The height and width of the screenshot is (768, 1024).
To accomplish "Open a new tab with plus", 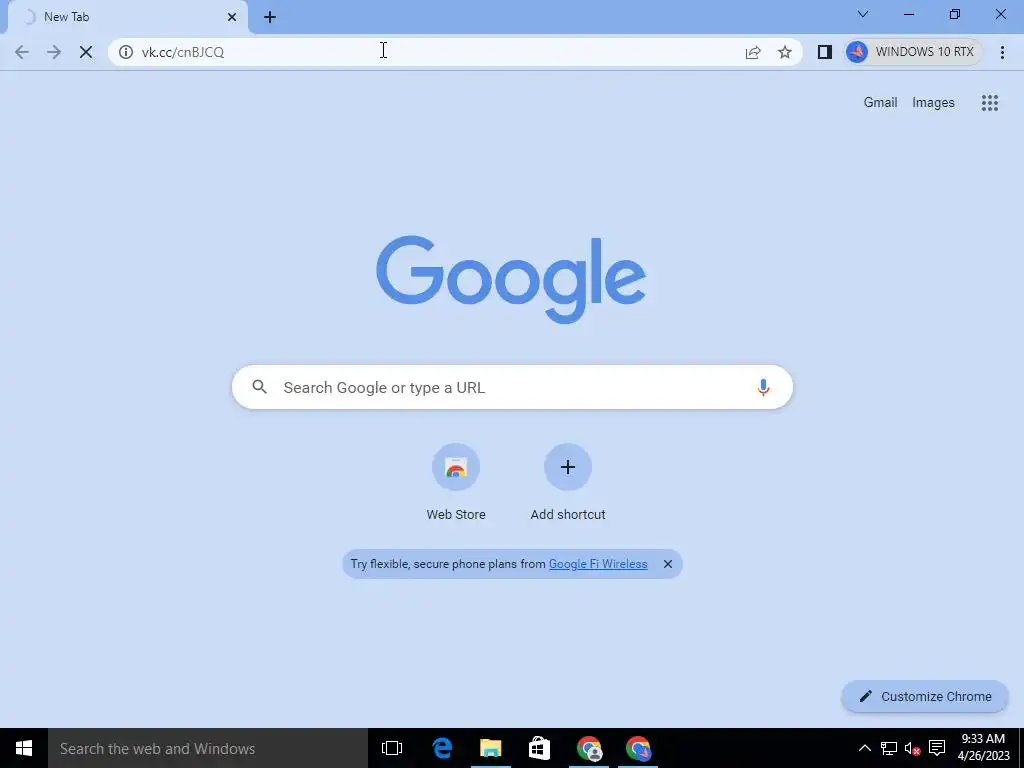I will 270,17.
